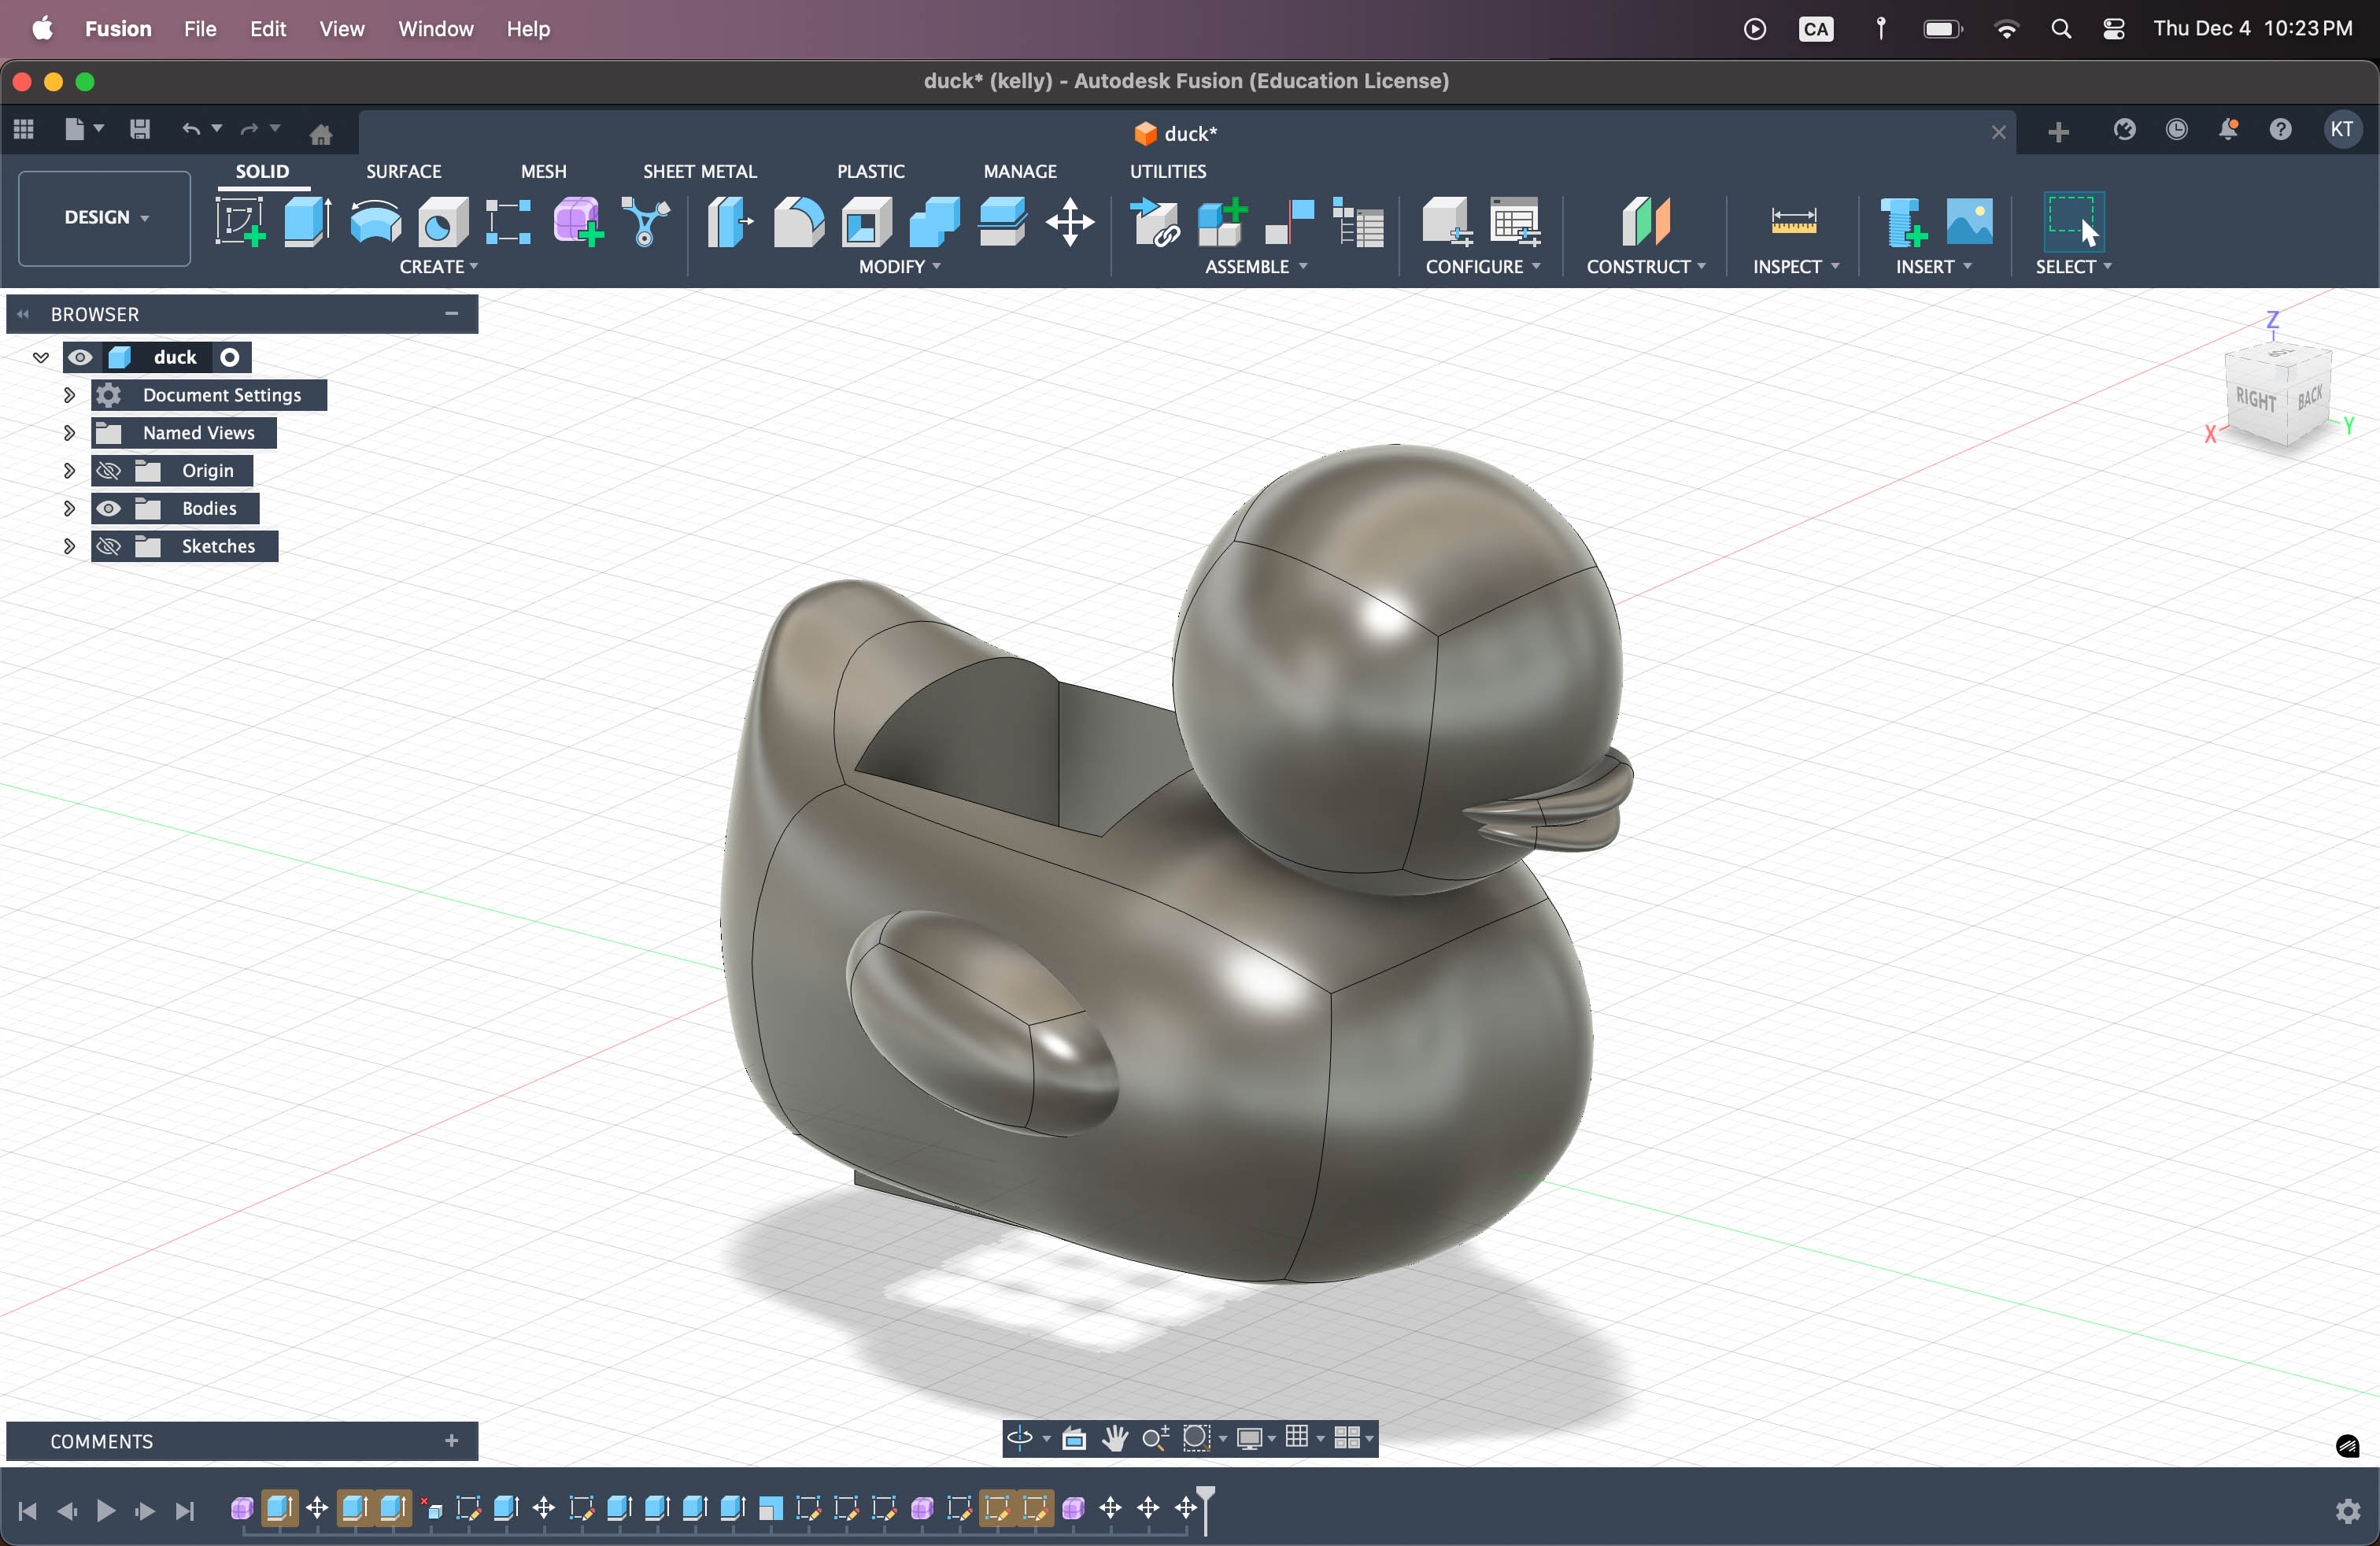Click the Measure tool icon
The width and height of the screenshot is (2380, 1546).
(x=1793, y=221)
